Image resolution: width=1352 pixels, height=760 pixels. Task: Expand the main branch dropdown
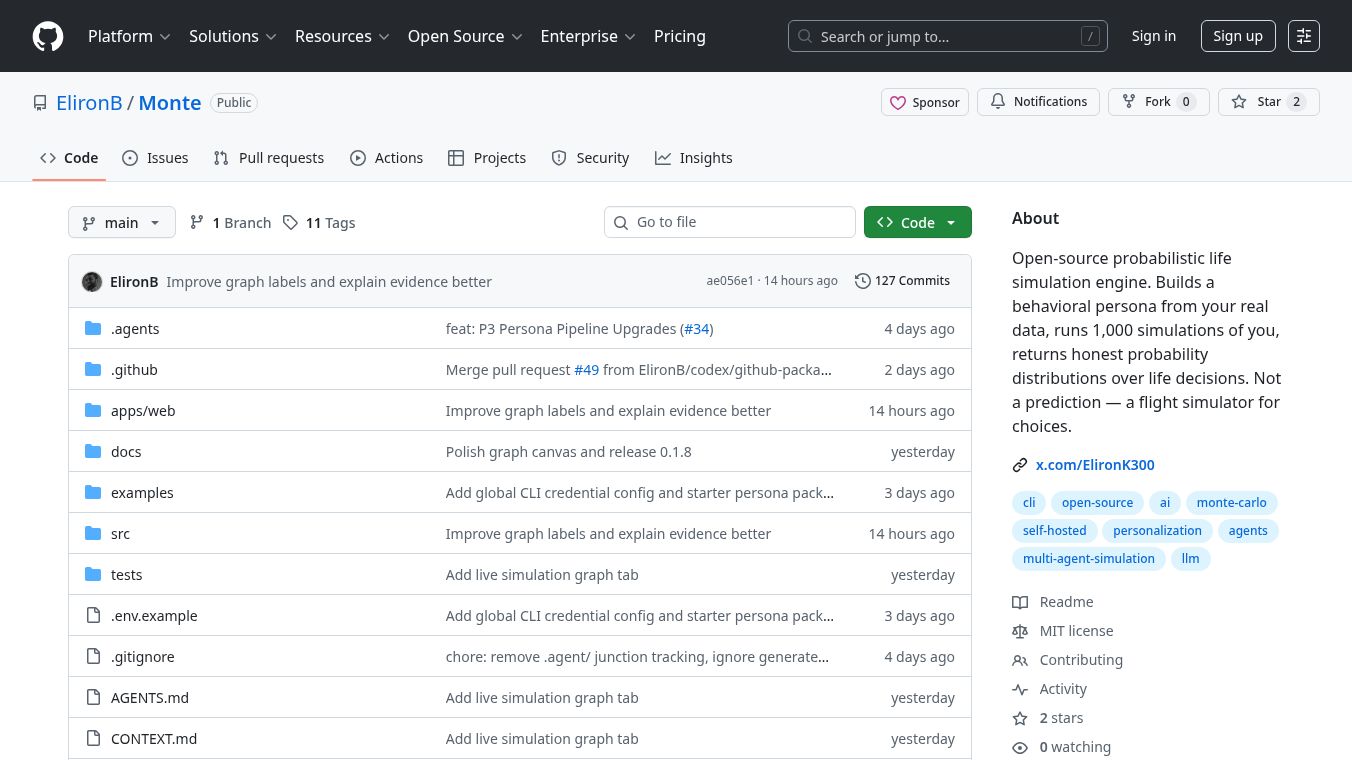tap(121, 222)
